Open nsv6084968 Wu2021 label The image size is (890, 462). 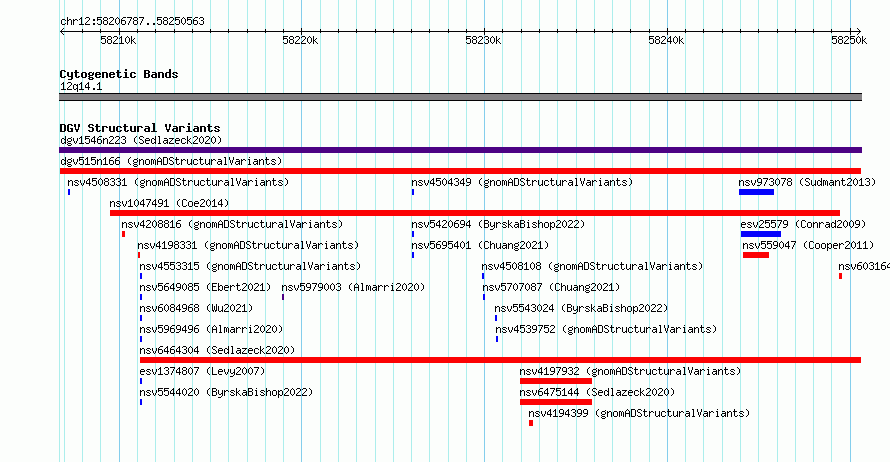(x=196, y=308)
